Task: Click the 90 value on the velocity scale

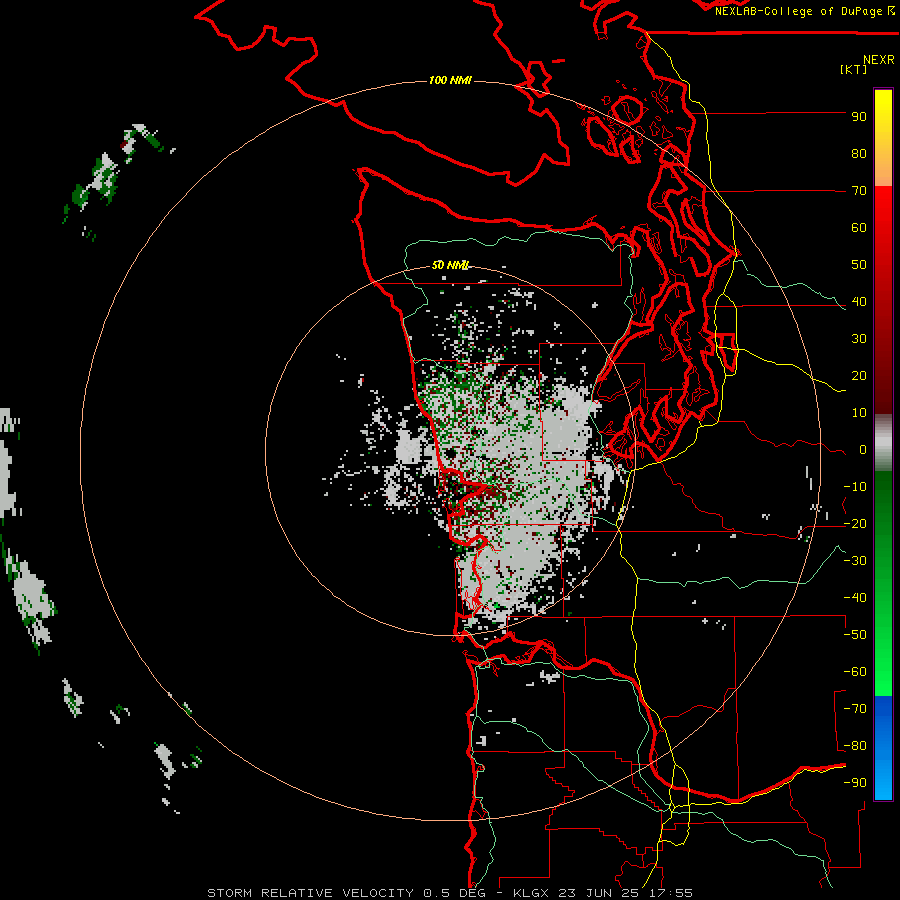Action: [x=859, y=117]
